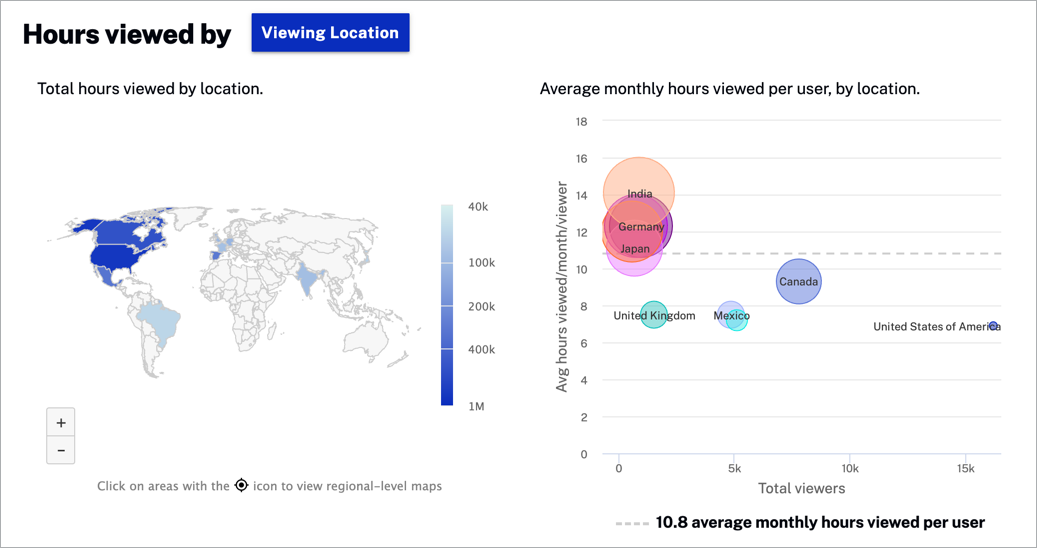Click the Mexico bubble label

point(730,315)
